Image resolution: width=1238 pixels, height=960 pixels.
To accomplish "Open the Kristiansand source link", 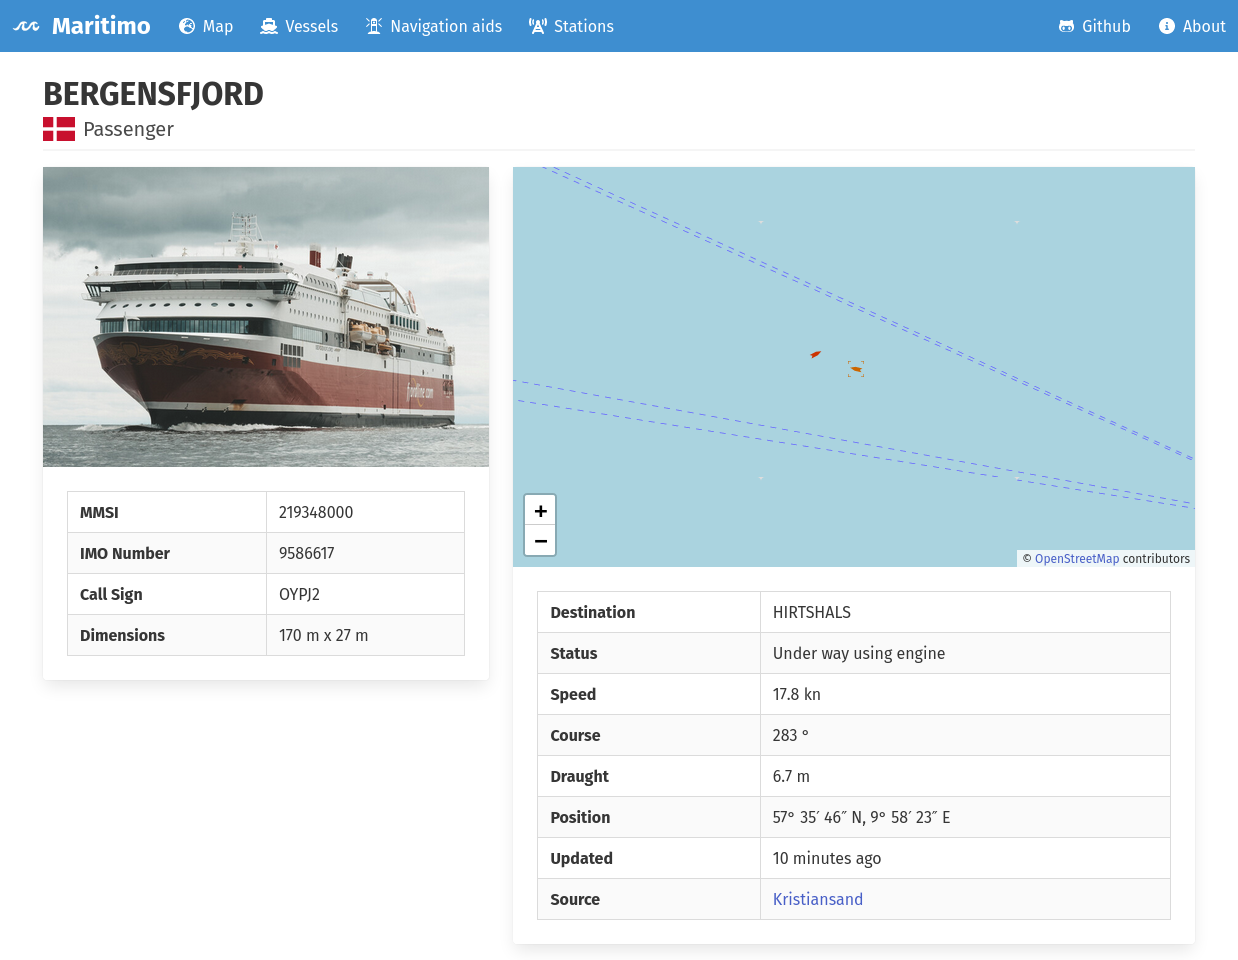I will pos(817,899).
